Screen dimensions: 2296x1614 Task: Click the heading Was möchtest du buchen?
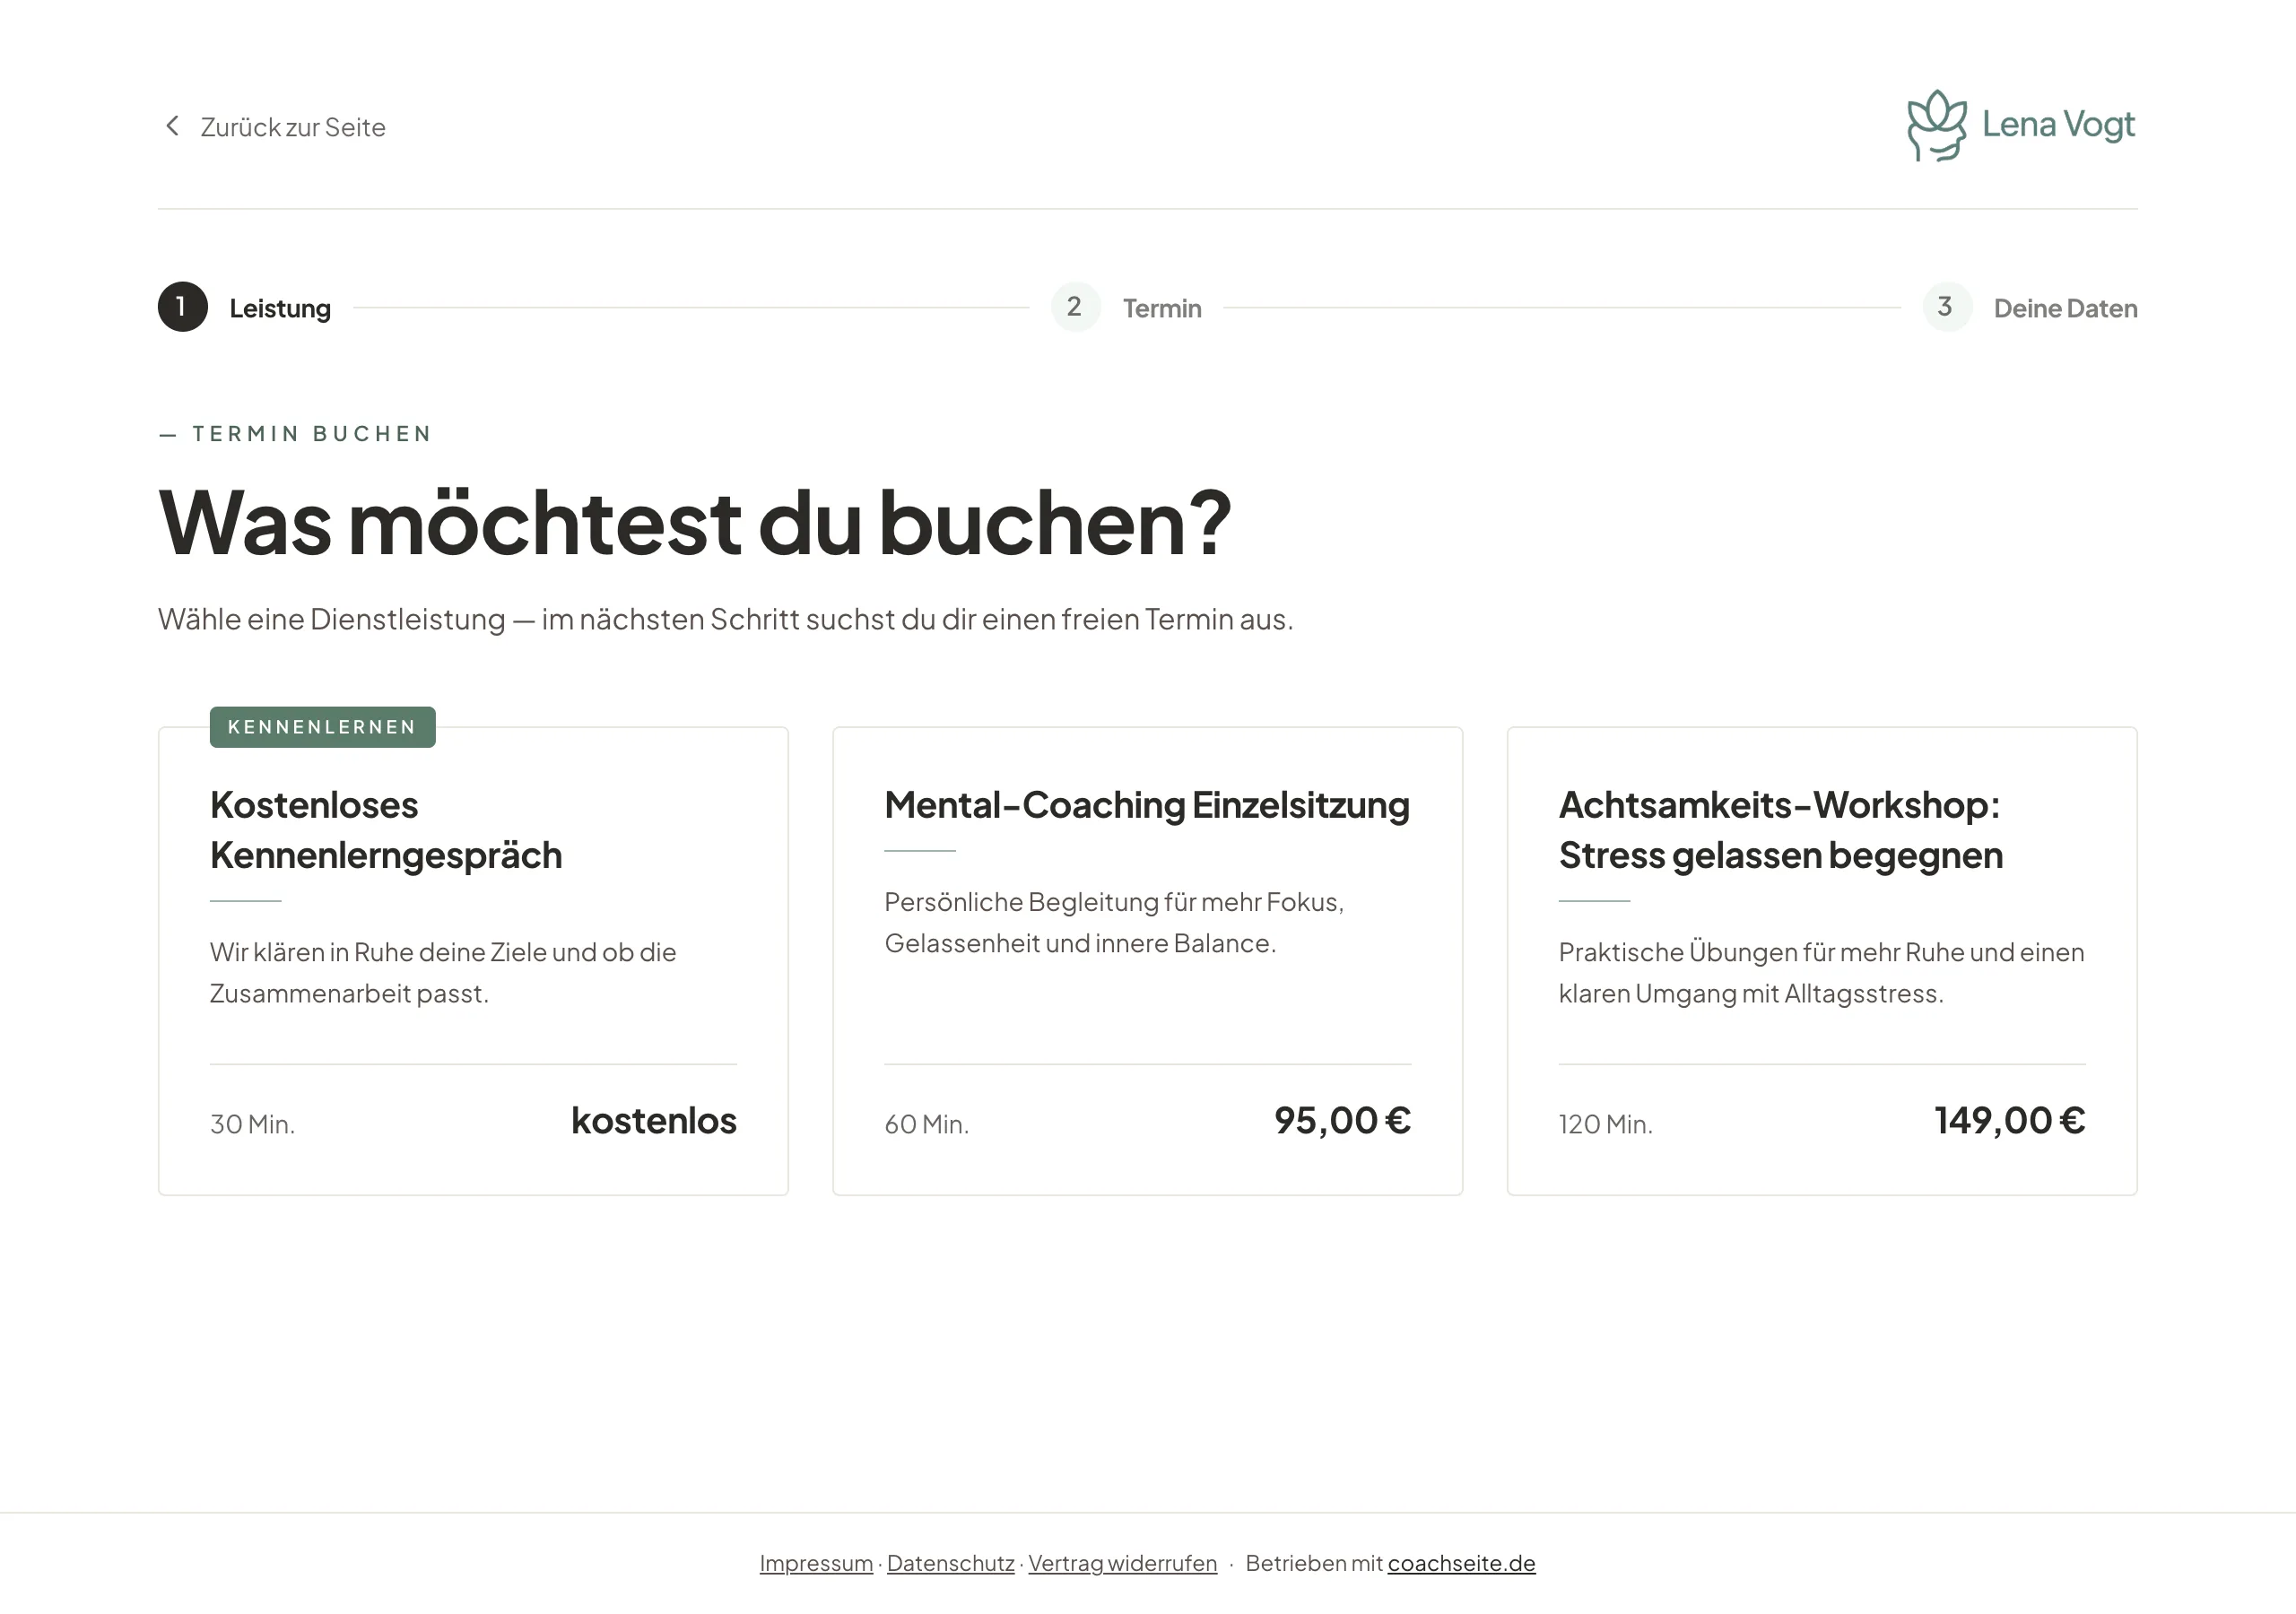(695, 522)
